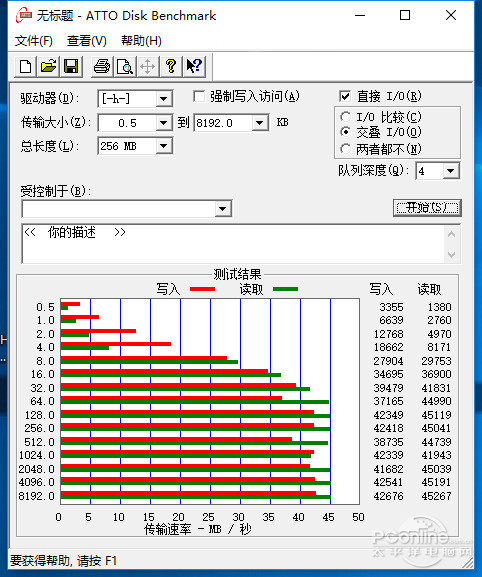Enable the 强制写入访问 checkbox
The width and height of the screenshot is (482, 577).
(x=199, y=97)
